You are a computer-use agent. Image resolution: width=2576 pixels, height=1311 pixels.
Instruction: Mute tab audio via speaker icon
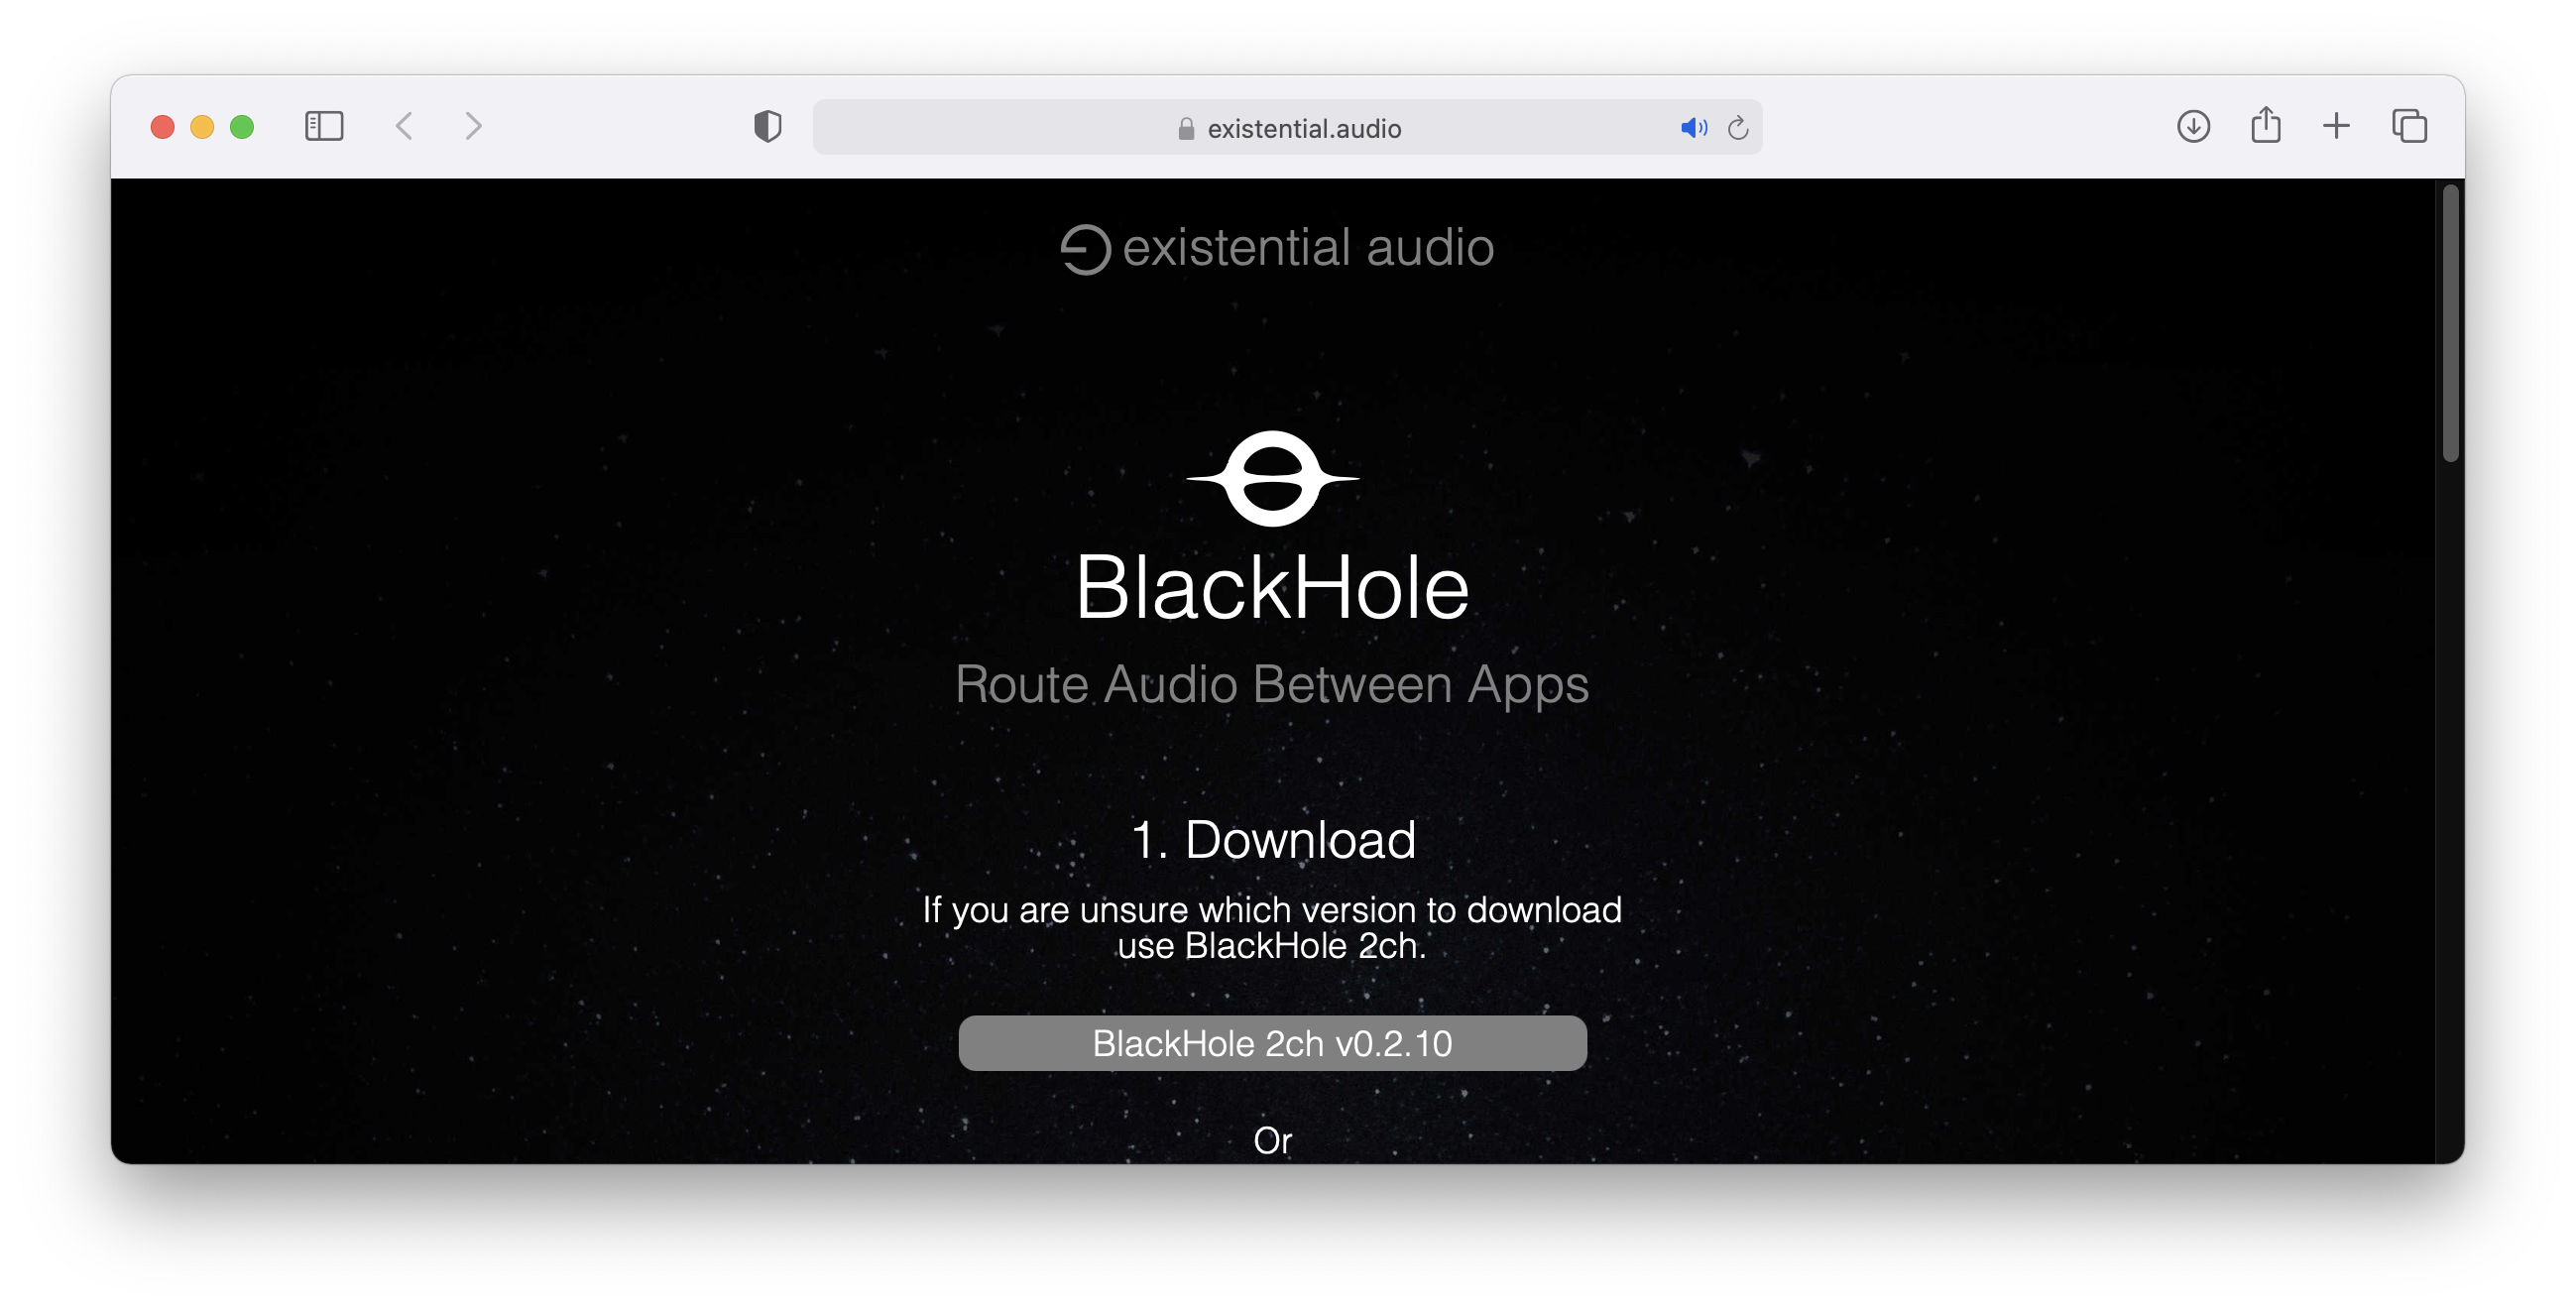click(x=1693, y=128)
